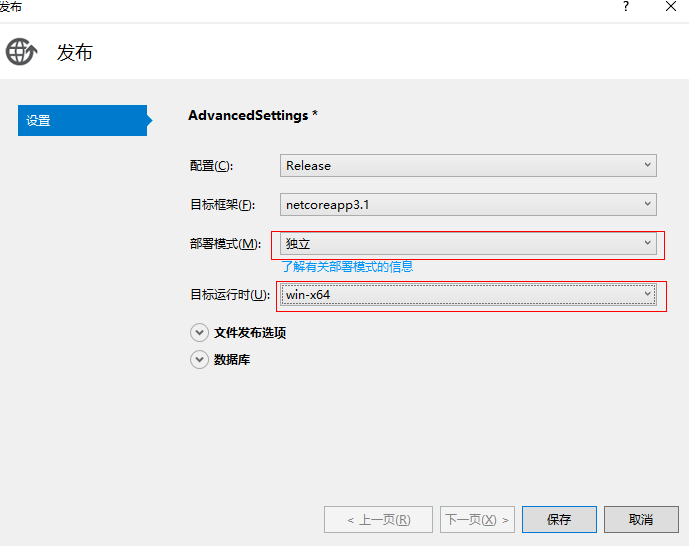
Task: Open the 了解有关部署模式的信息 link
Action: [347, 267]
